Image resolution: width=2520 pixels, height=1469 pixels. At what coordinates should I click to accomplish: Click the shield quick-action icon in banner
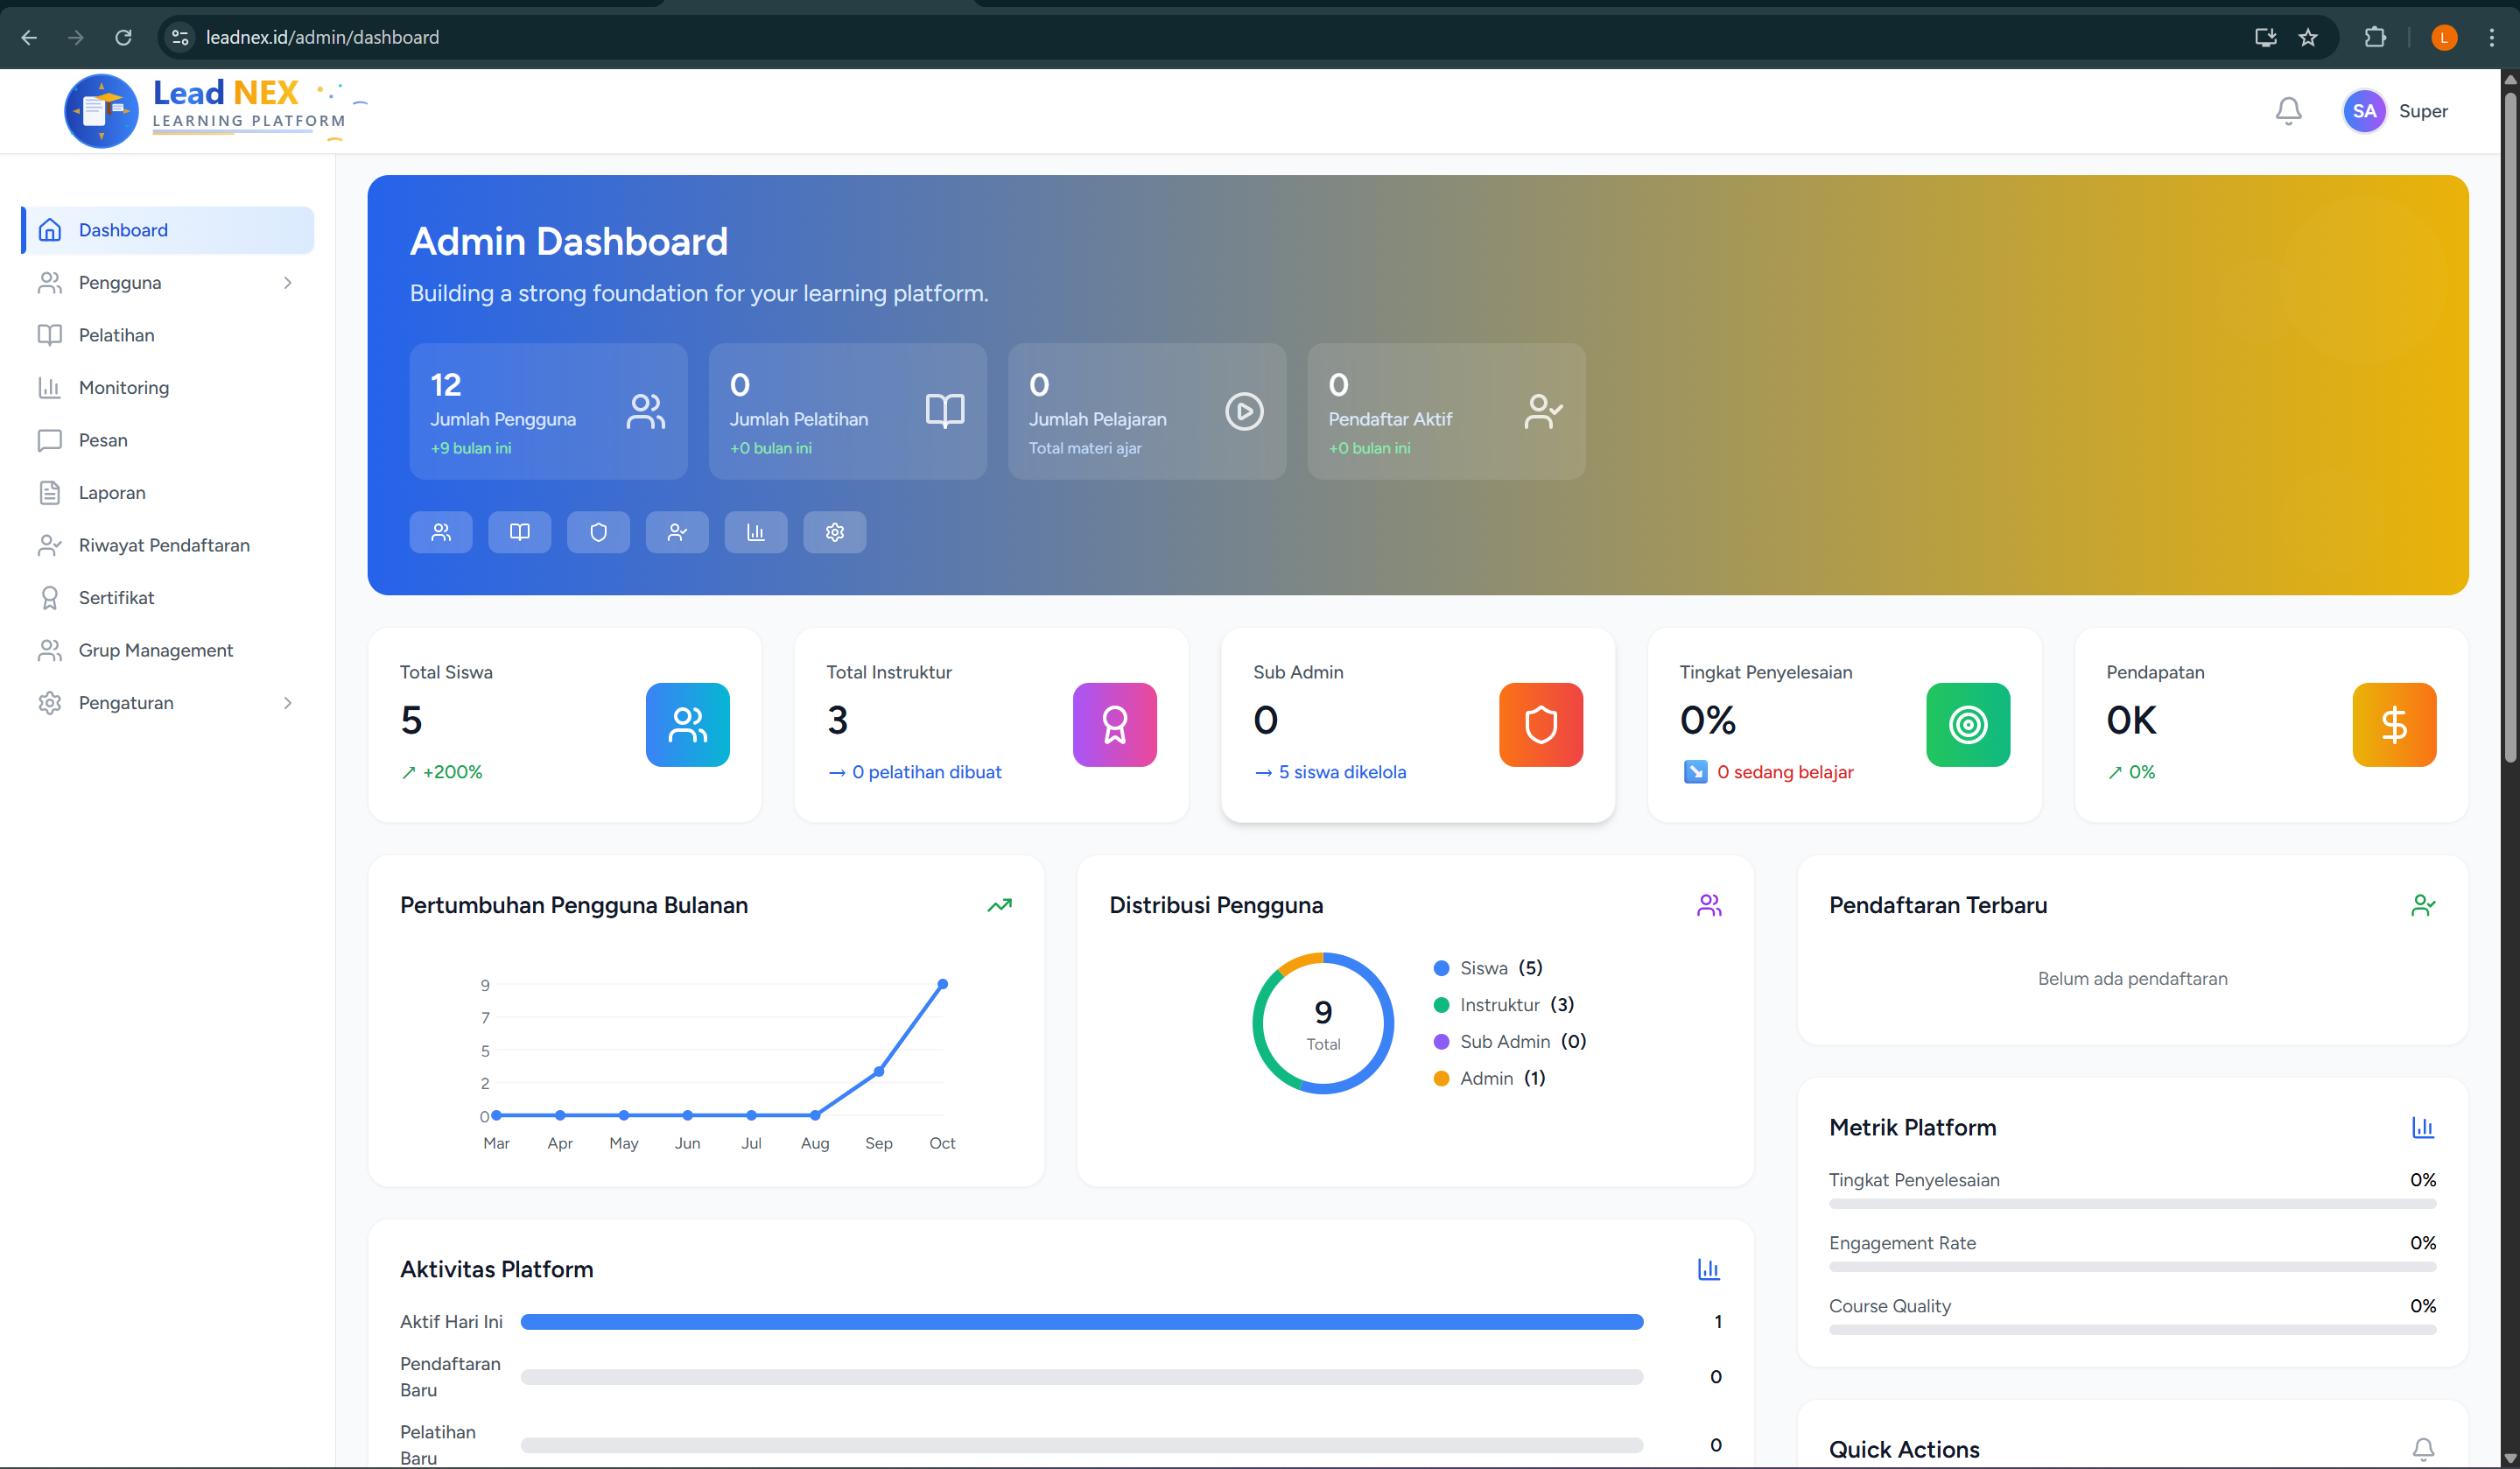598,532
